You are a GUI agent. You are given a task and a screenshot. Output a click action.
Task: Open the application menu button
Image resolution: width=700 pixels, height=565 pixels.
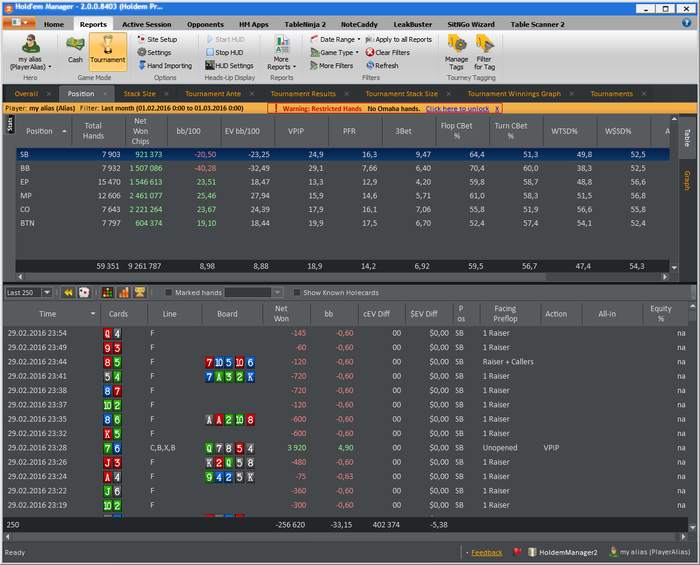(x=17, y=22)
